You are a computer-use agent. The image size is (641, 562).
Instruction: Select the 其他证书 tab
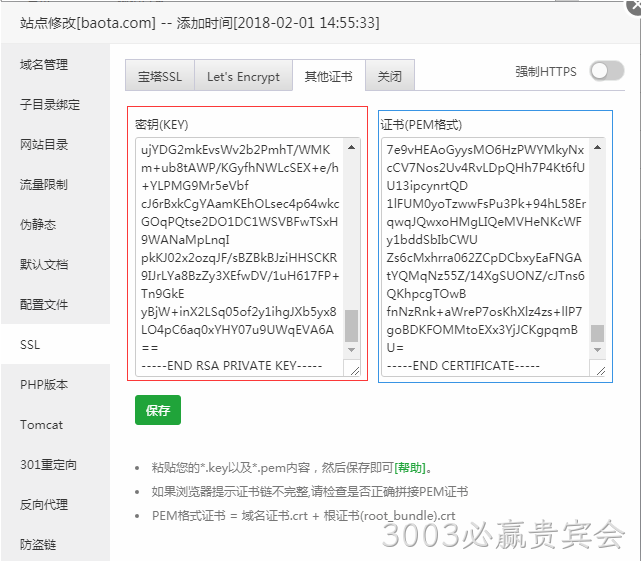(x=329, y=76)
